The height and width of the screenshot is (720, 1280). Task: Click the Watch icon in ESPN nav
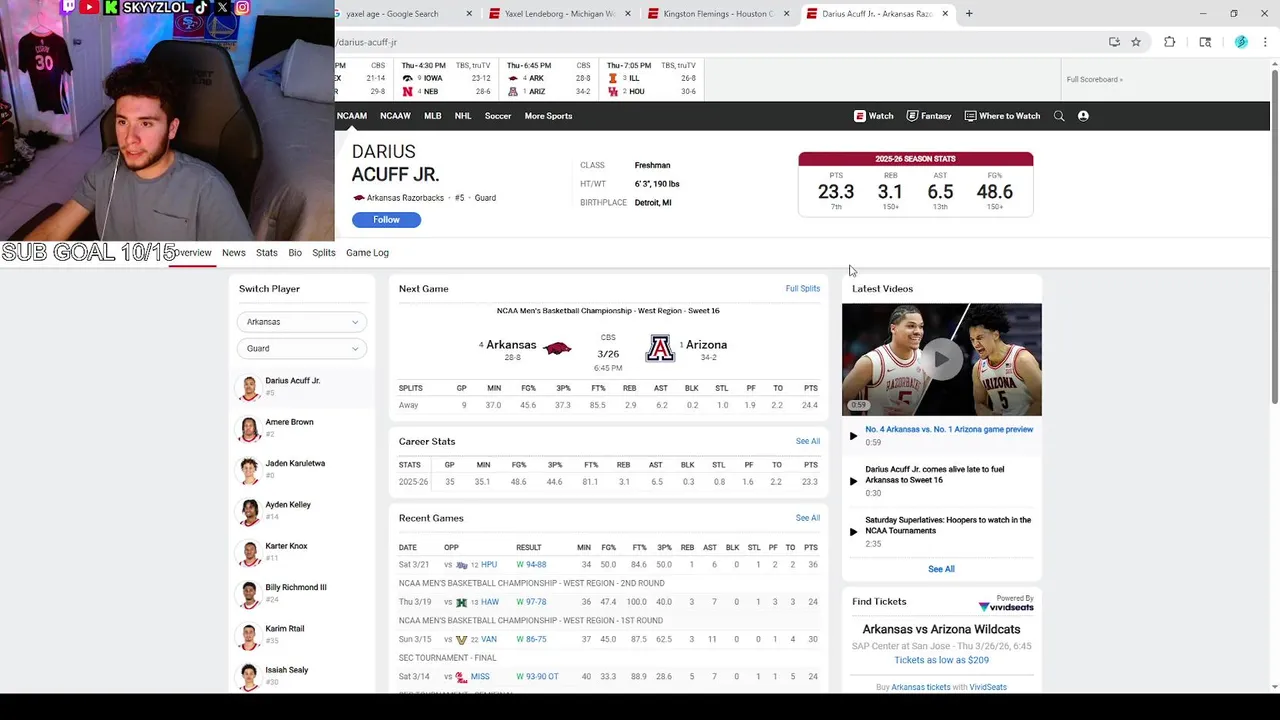(859, 116)
